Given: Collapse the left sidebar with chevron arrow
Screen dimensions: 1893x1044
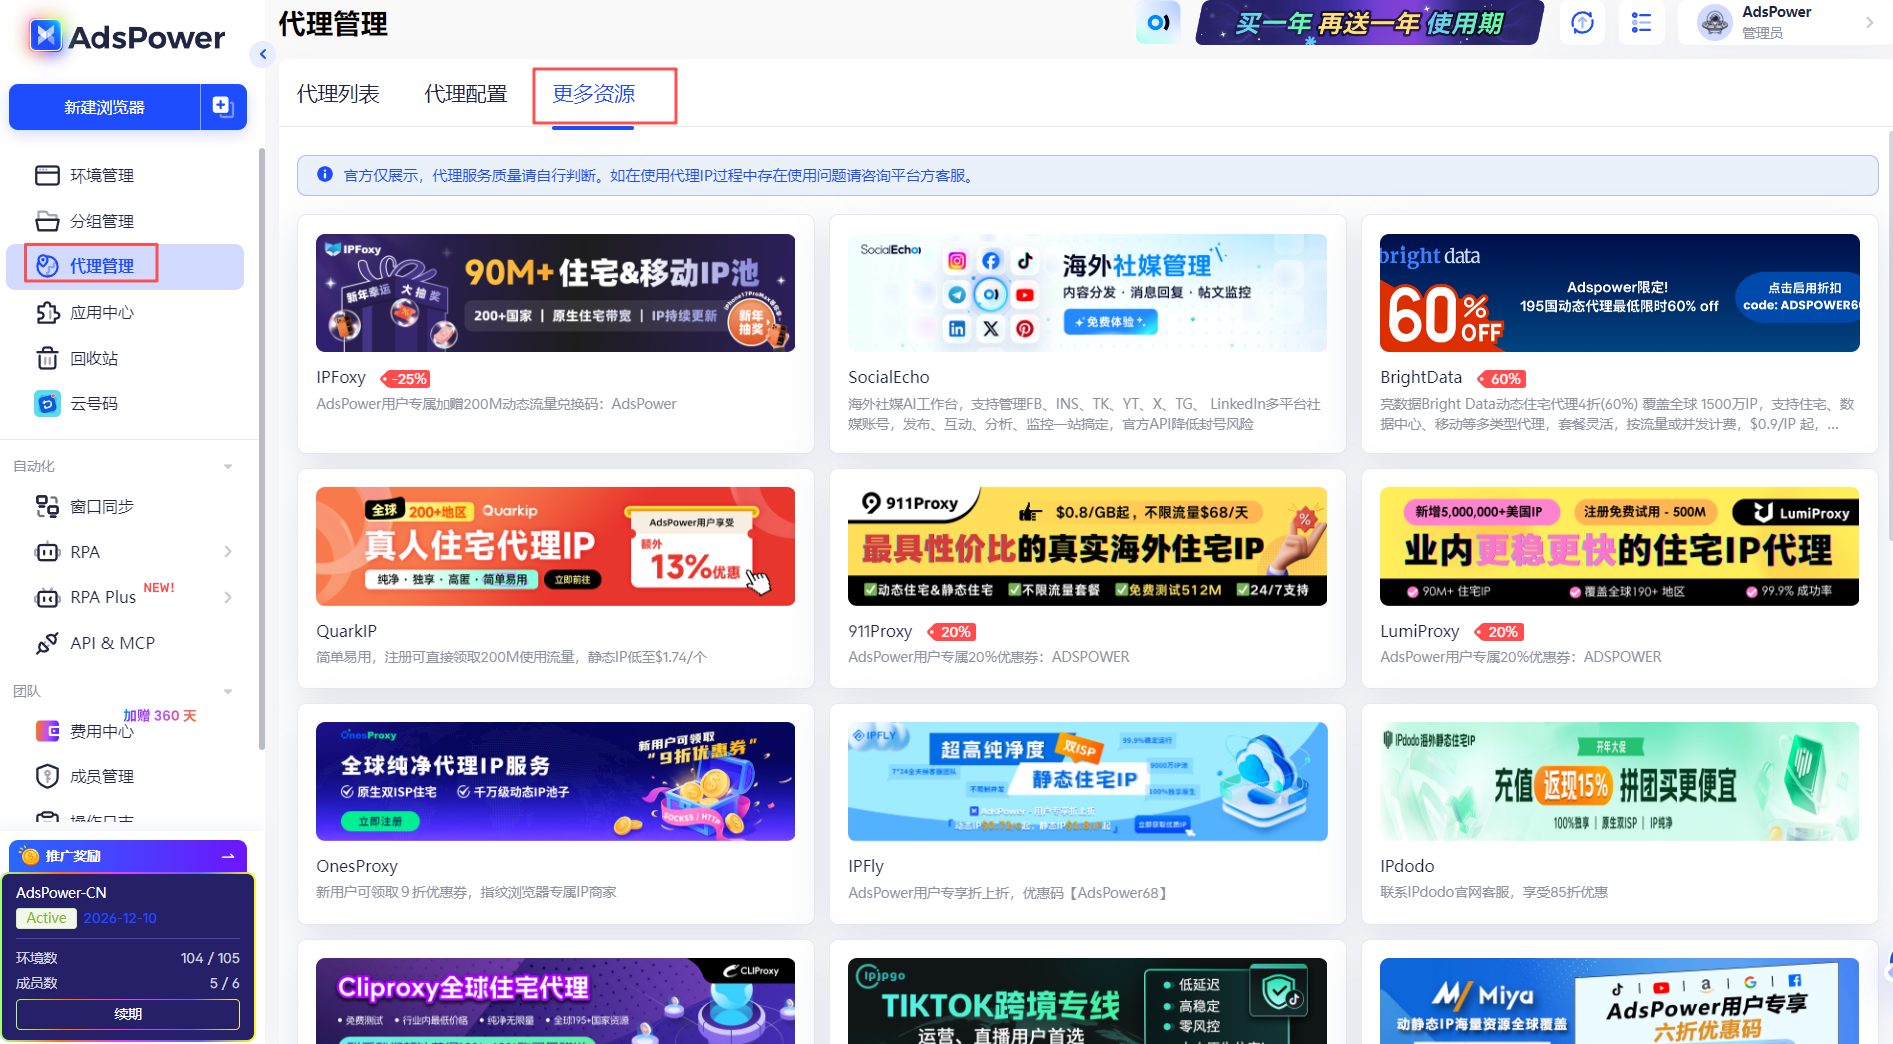Looking at the screenshot, I should click(x=262, y=54).
